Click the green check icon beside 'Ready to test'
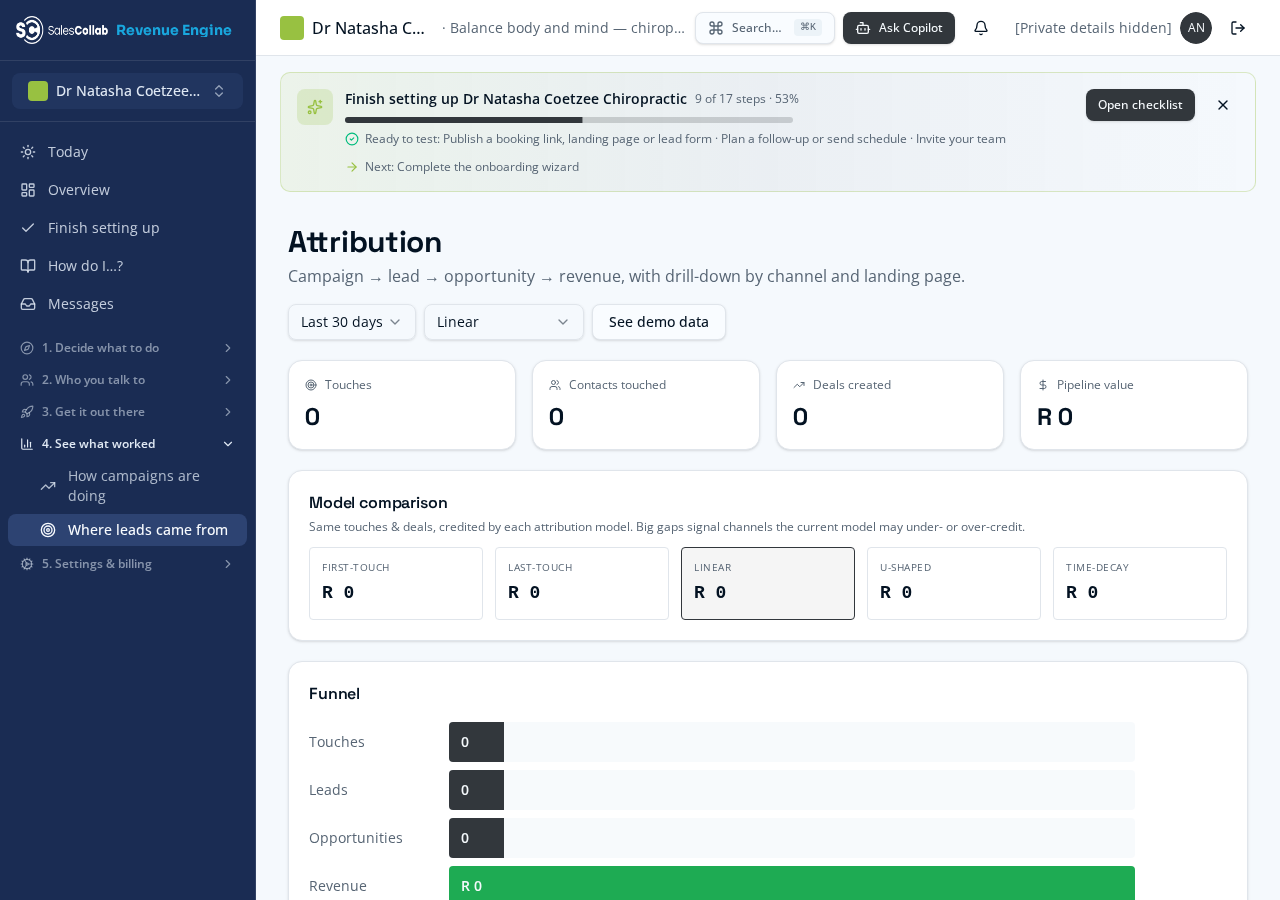The image size is (1280, 900). (x=352, y=139)
